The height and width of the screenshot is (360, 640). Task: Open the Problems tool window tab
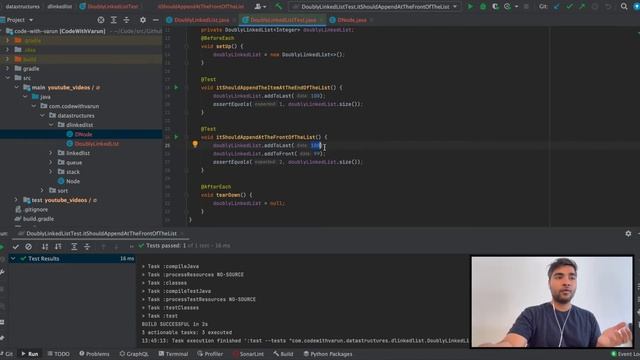coord(94,354)
